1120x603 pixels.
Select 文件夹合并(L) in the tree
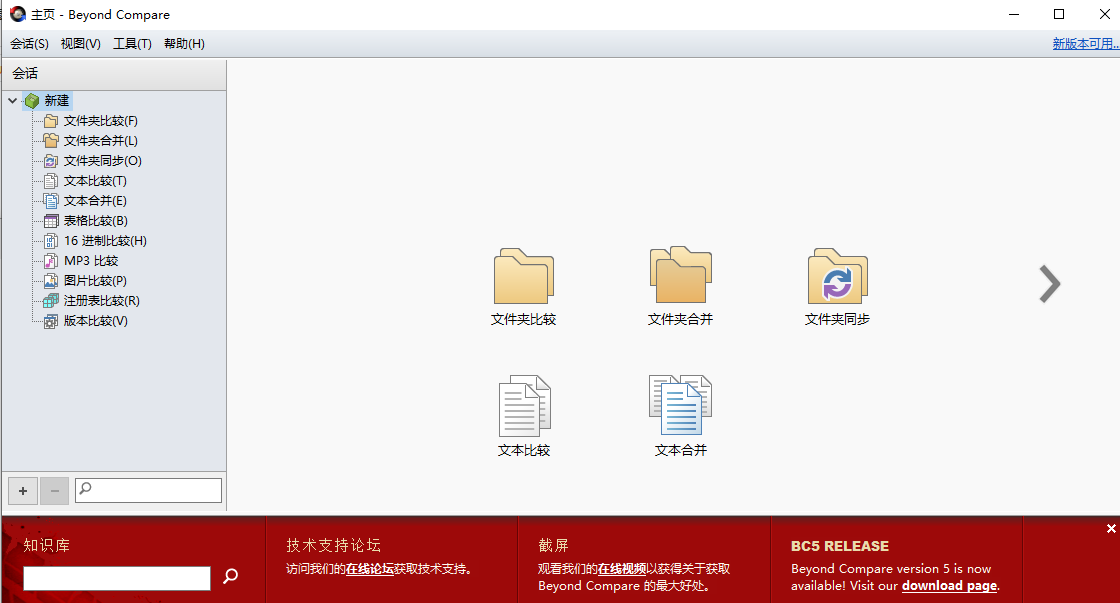[101, 141]
